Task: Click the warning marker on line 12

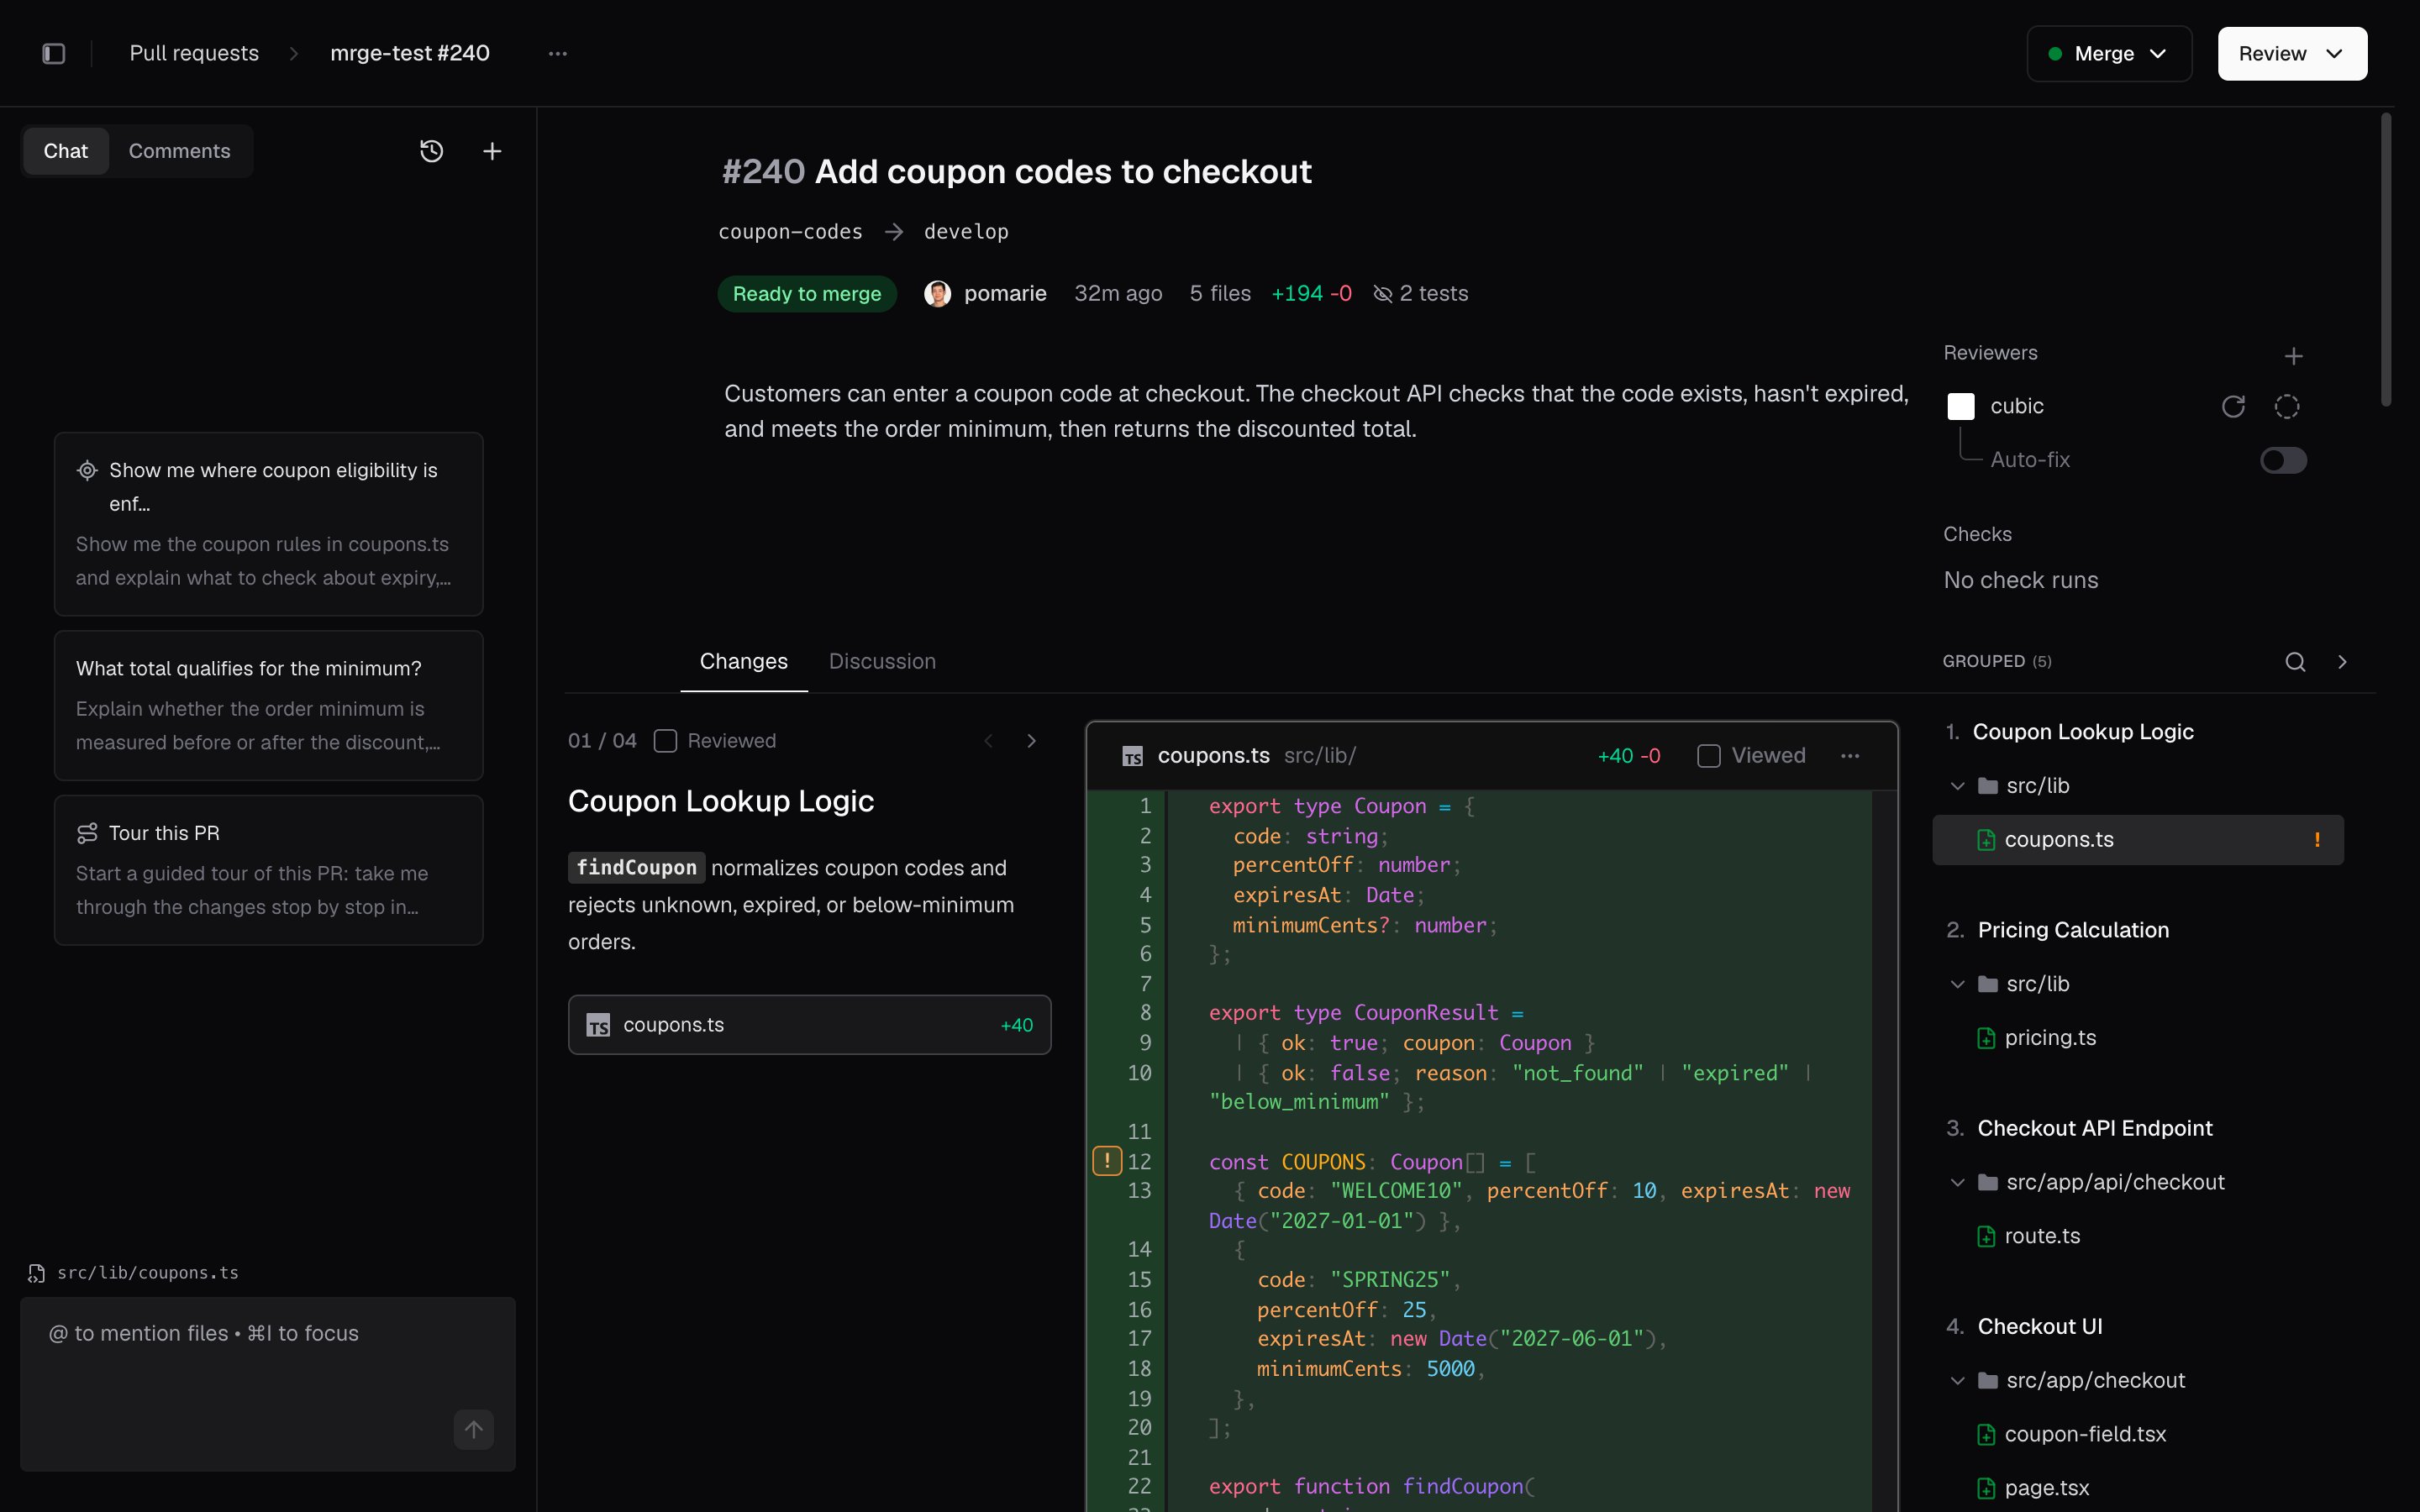Action: tap(1106, 1161)
